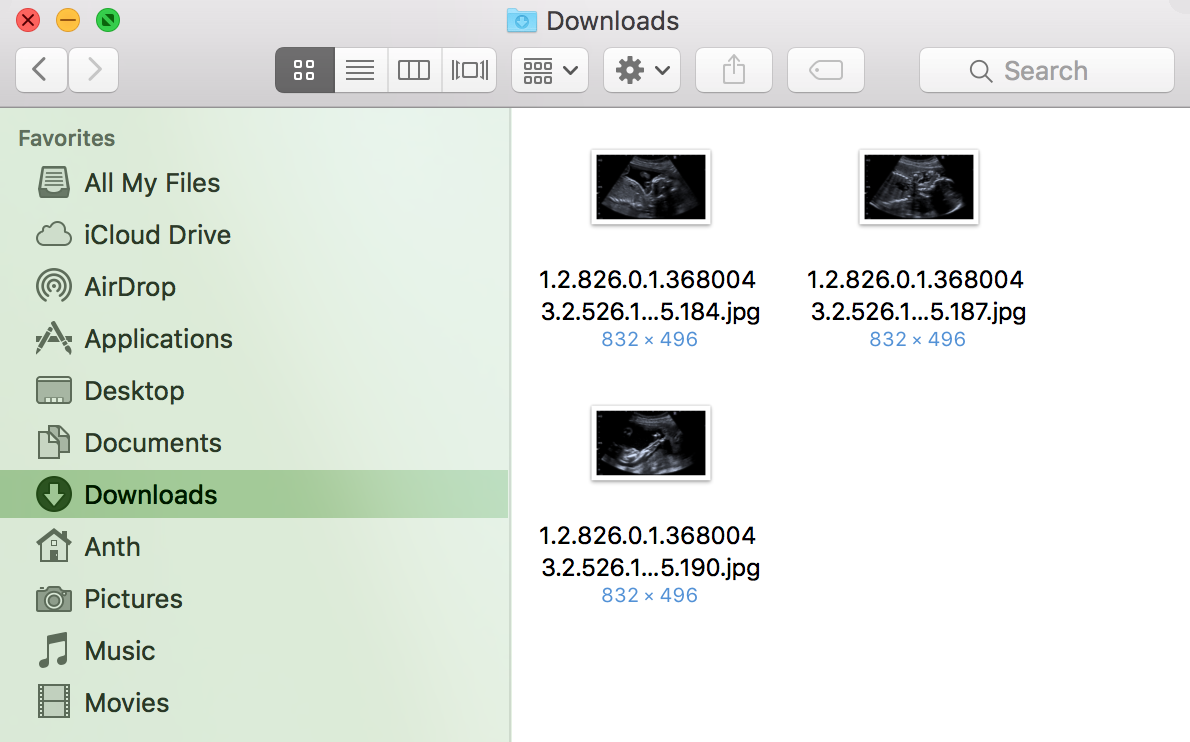Click the Pictures camera icon
This screenshot has height=742, width=1190.
pyautogui.click(x=54, y=599)
